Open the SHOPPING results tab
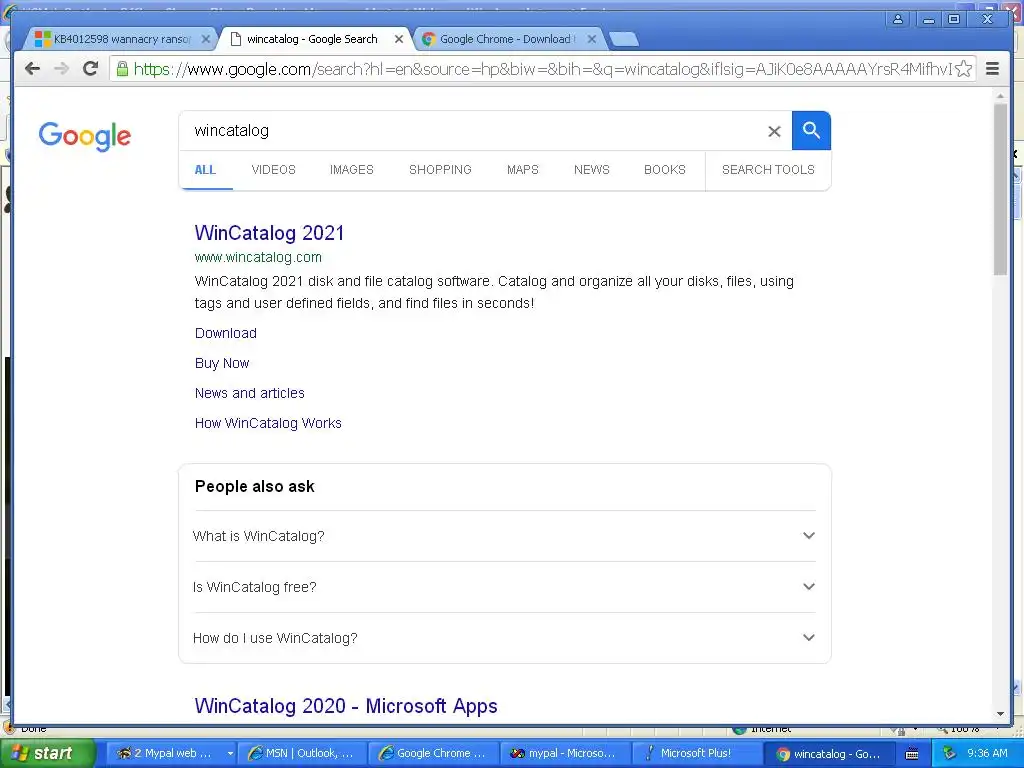 (x=440, y=170)
